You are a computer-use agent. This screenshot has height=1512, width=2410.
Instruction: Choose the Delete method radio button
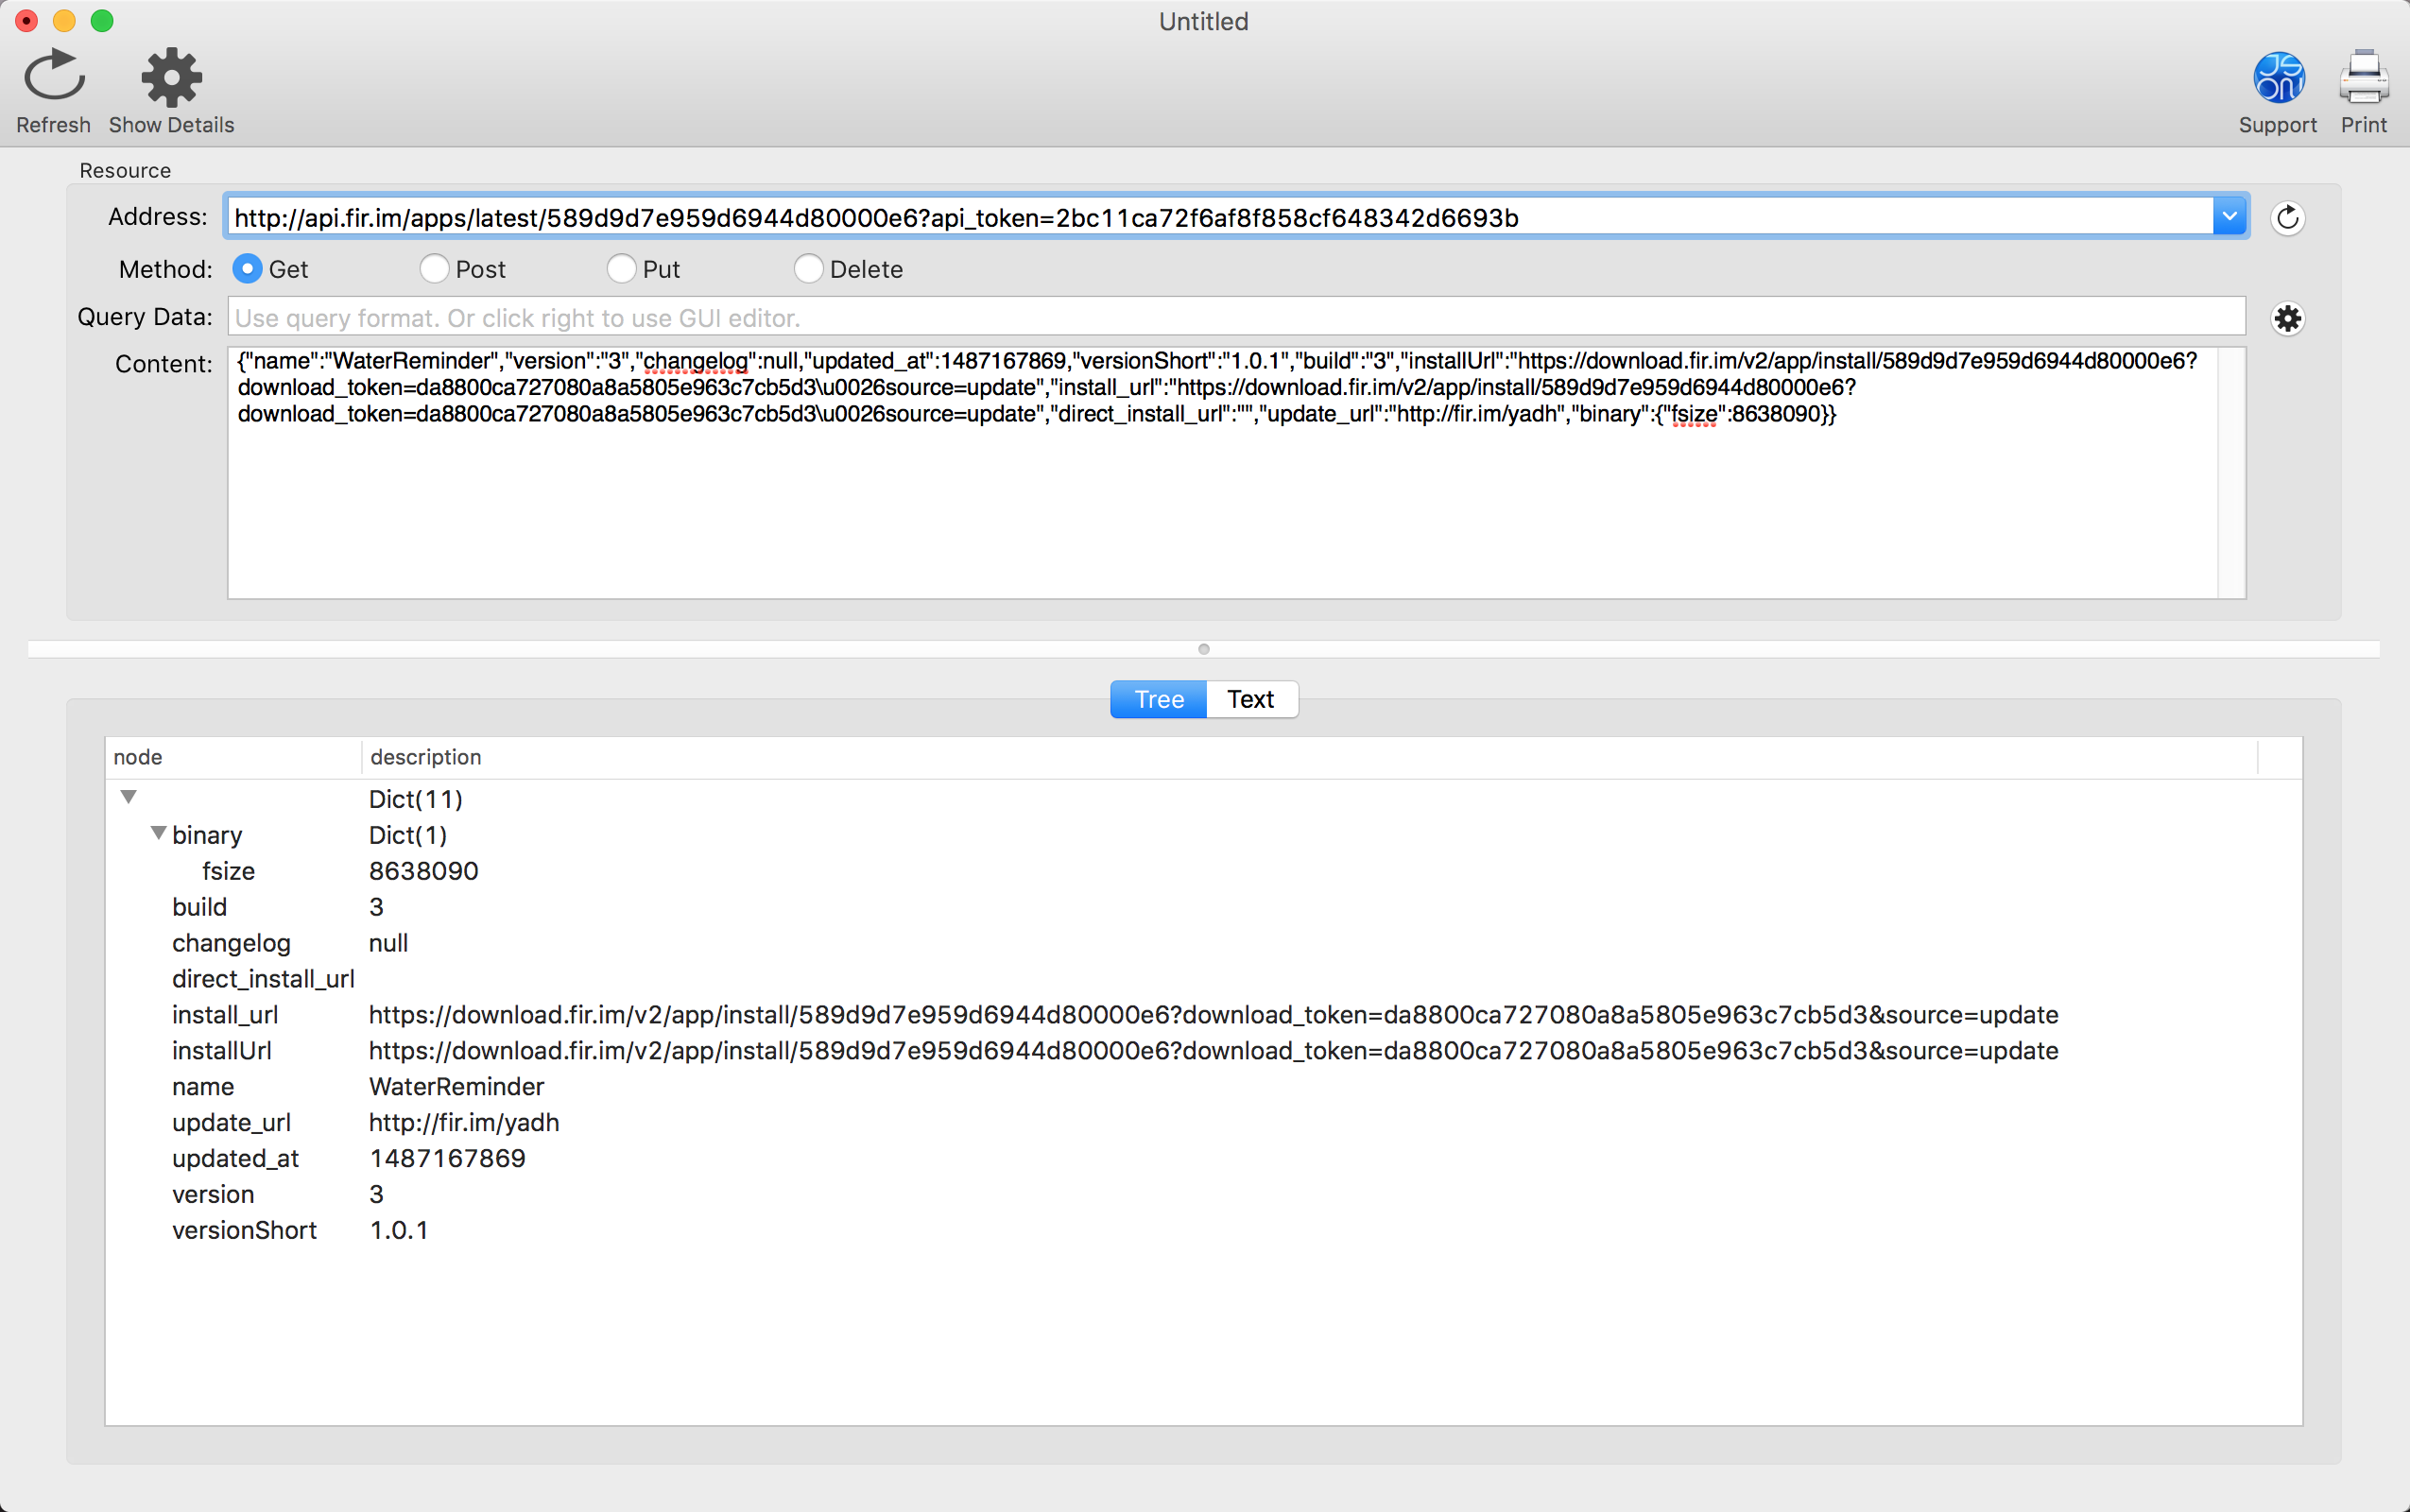(x=808, y=269)
